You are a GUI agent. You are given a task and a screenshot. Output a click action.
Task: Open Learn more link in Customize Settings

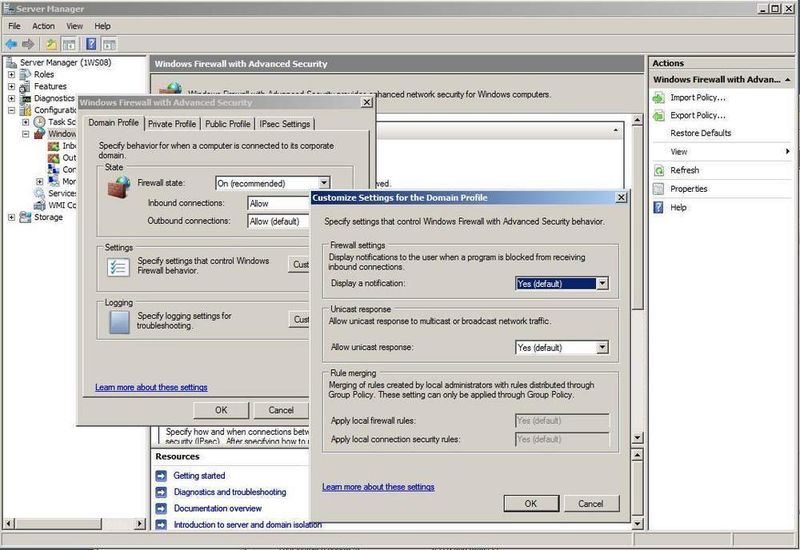(x=378, y=487)
